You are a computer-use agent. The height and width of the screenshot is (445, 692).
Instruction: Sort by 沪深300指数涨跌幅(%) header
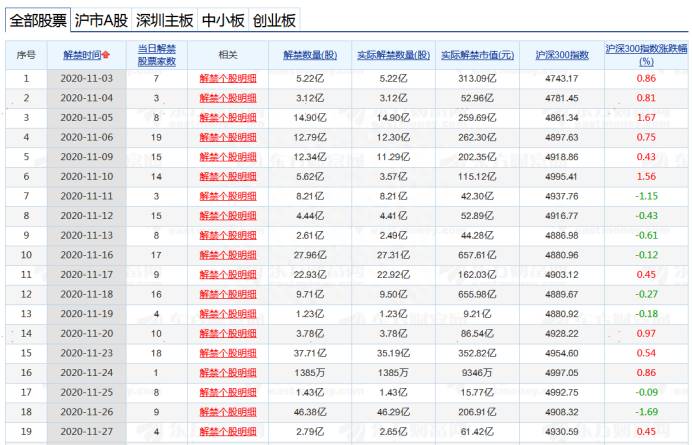coord(646,55)
